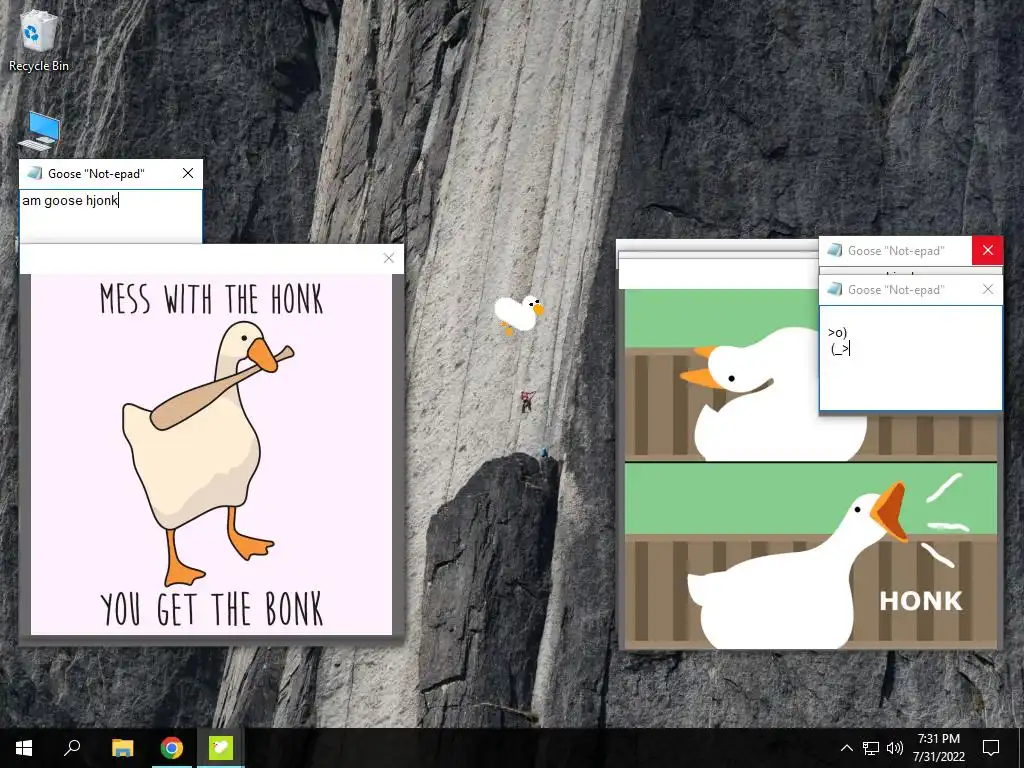Image resolution: width=1024 pixels, height=768 pixels.
Task: Select the This PC computer desktop icon
Action: tap(40, 131)
